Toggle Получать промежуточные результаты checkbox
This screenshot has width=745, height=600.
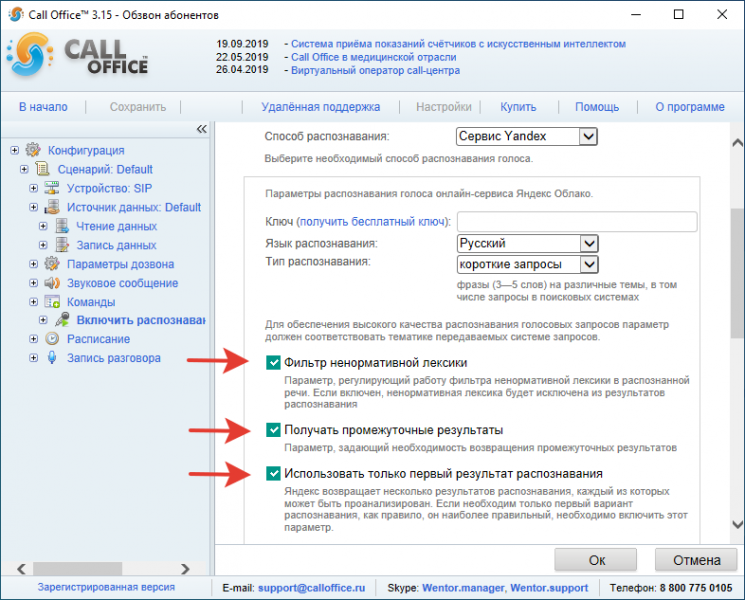pyautogui.click(x=273, y=430)
